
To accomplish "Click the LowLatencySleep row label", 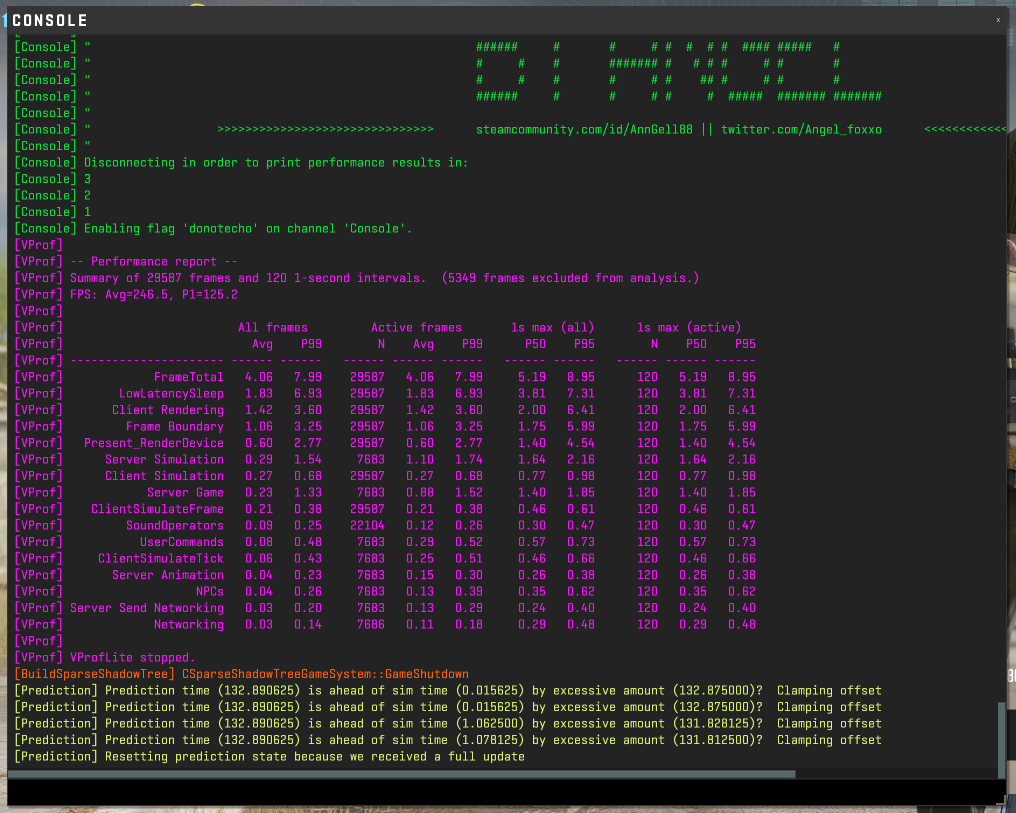I will (x=171, y=394).
